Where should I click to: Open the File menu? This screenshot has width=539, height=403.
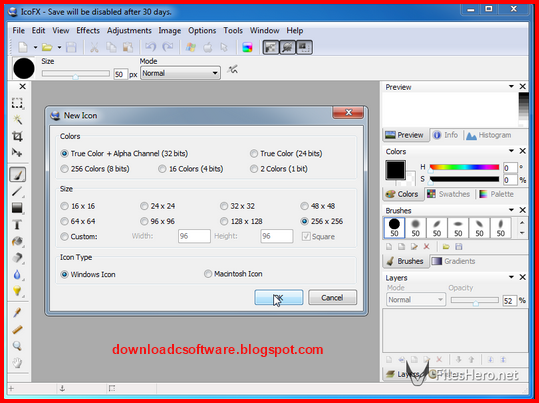pos(19,31)
